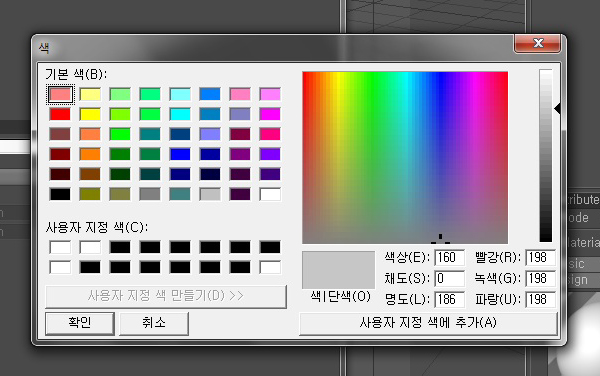
Task: Click the blue (파랑) value field
Action: click(540, 299)
